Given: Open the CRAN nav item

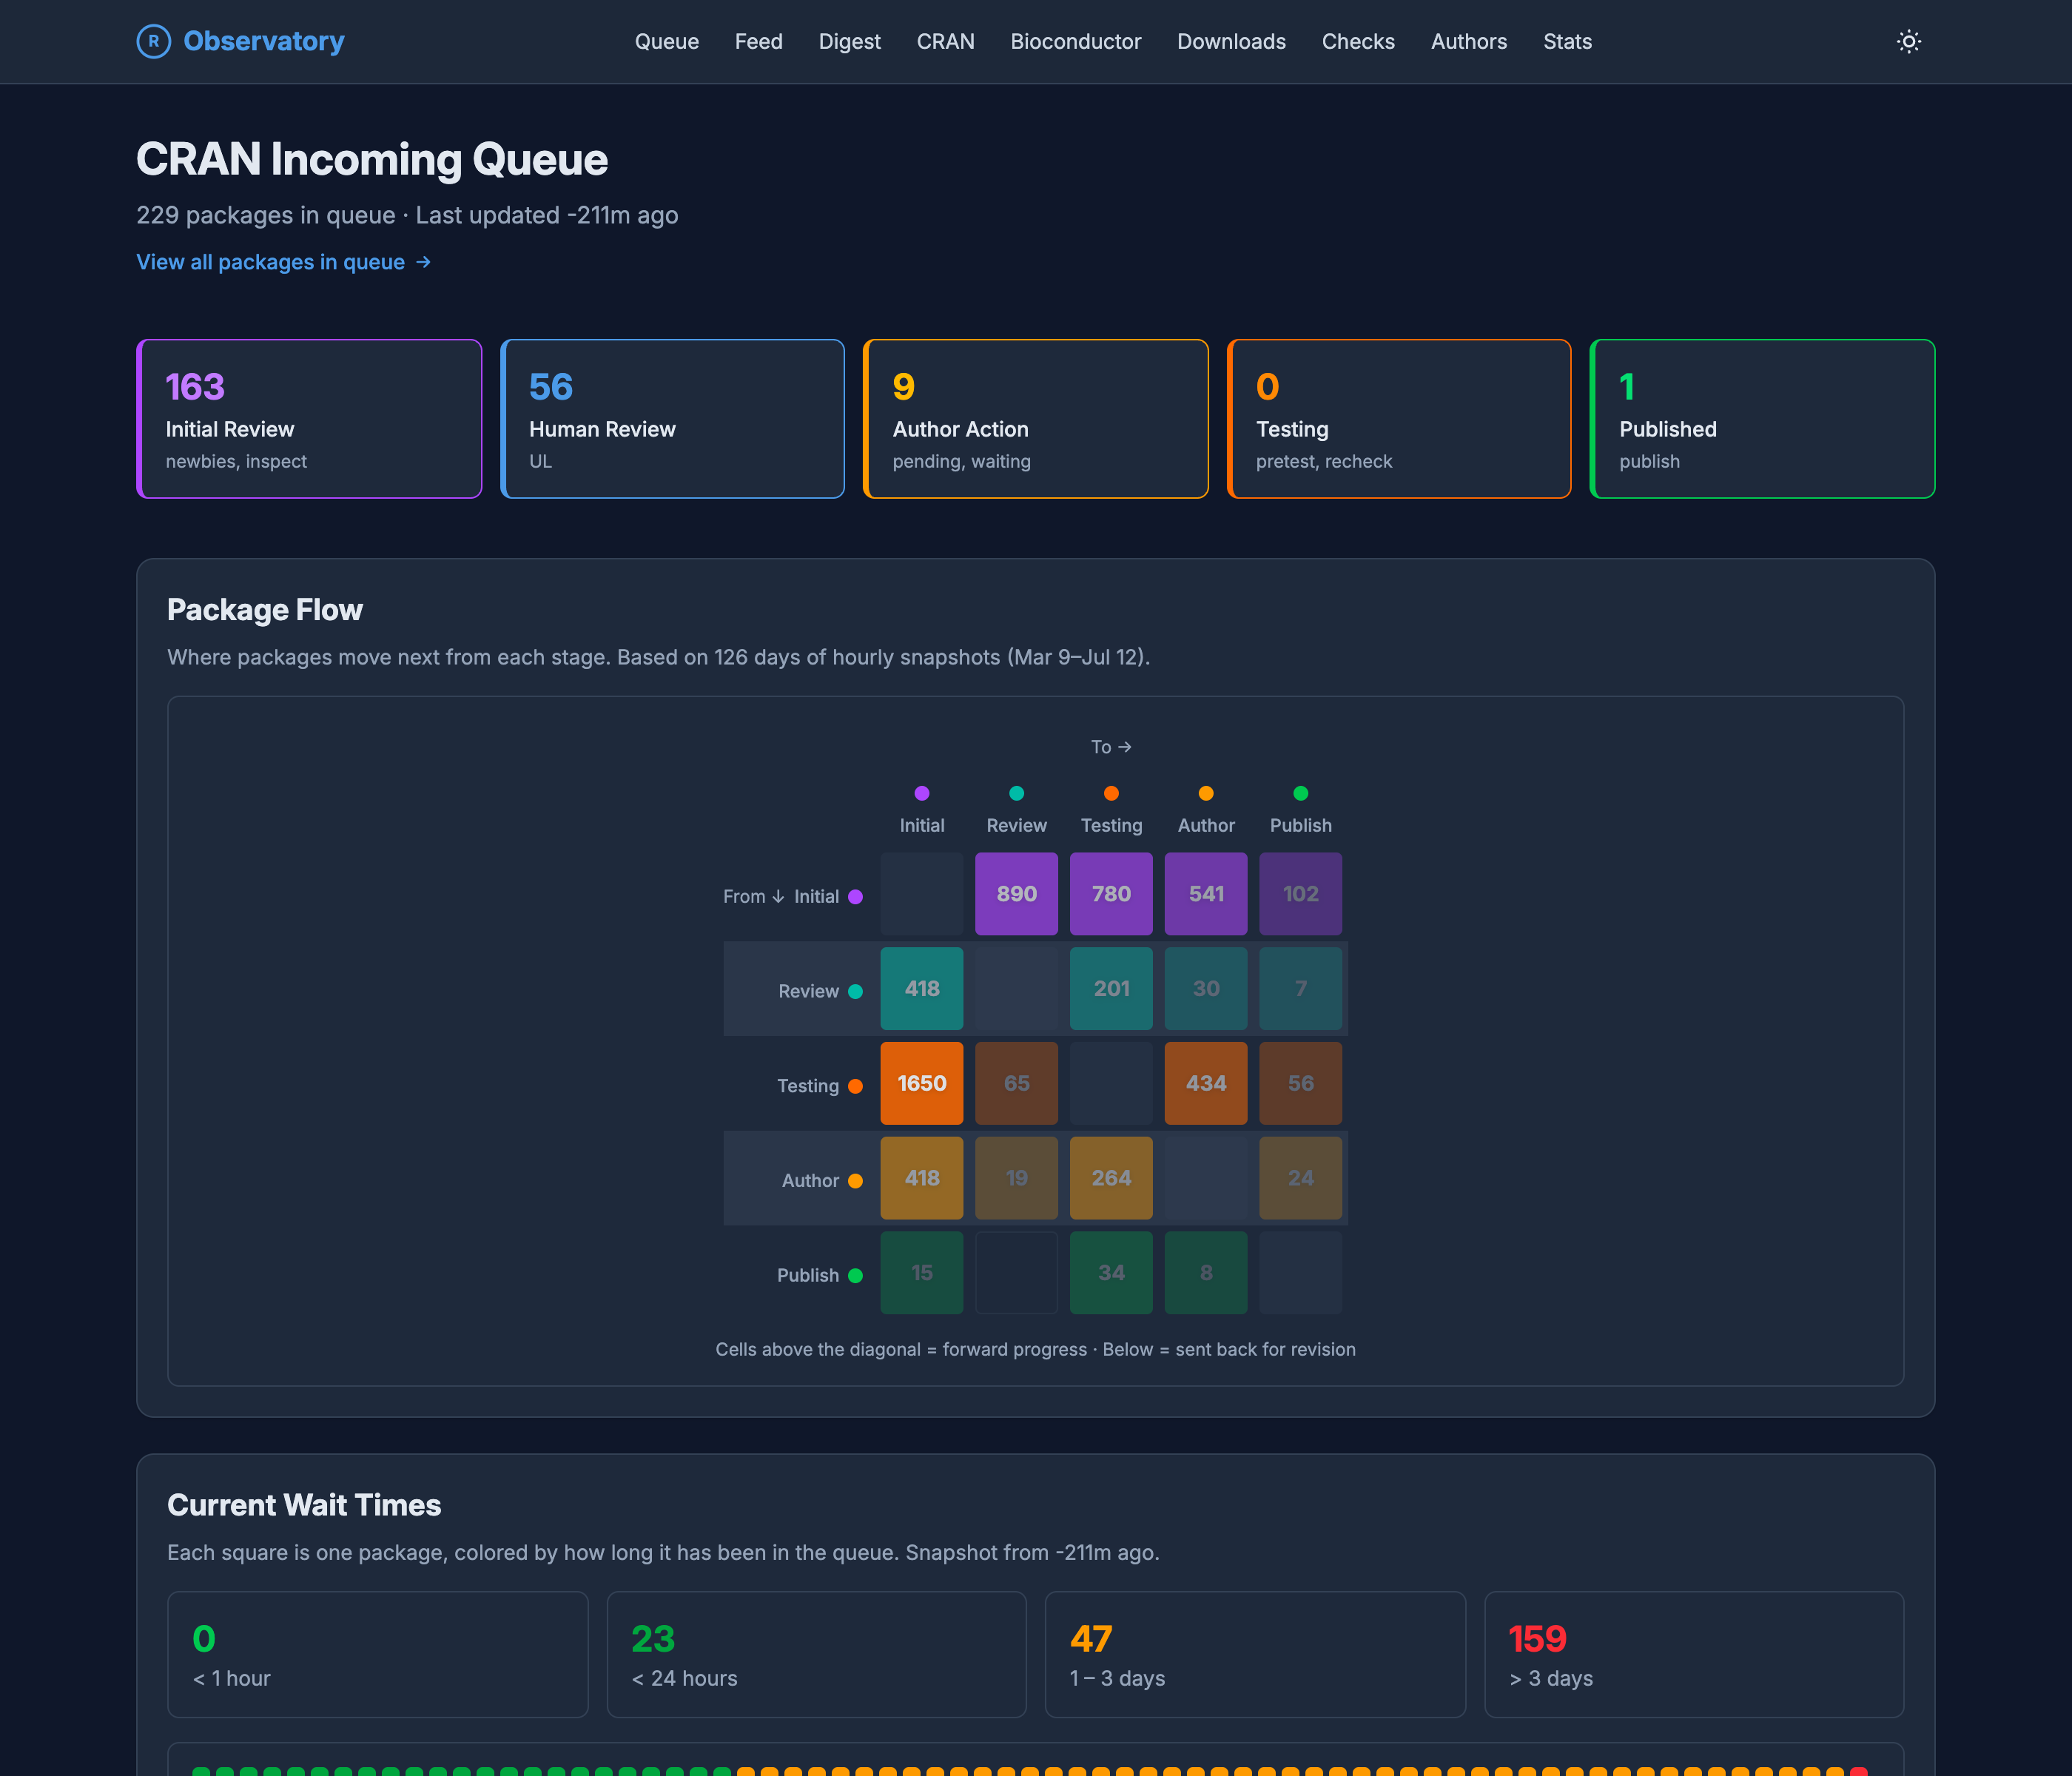Looking at the screenshot, I should click(x=945, y=41).
